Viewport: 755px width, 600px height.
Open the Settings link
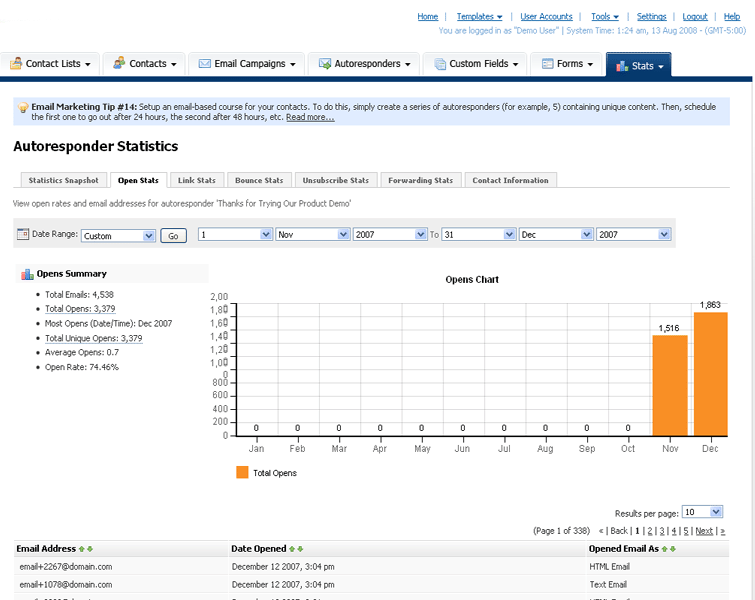click(x=651, y=16)
